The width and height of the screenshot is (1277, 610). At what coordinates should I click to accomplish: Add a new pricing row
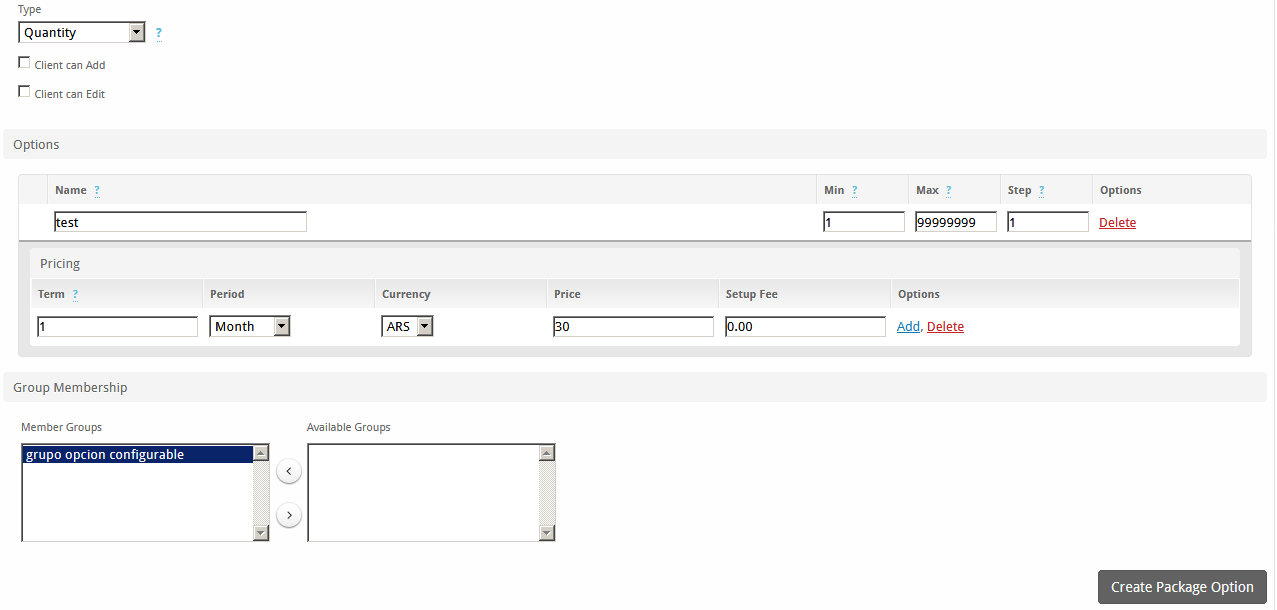tap(908, 327)
